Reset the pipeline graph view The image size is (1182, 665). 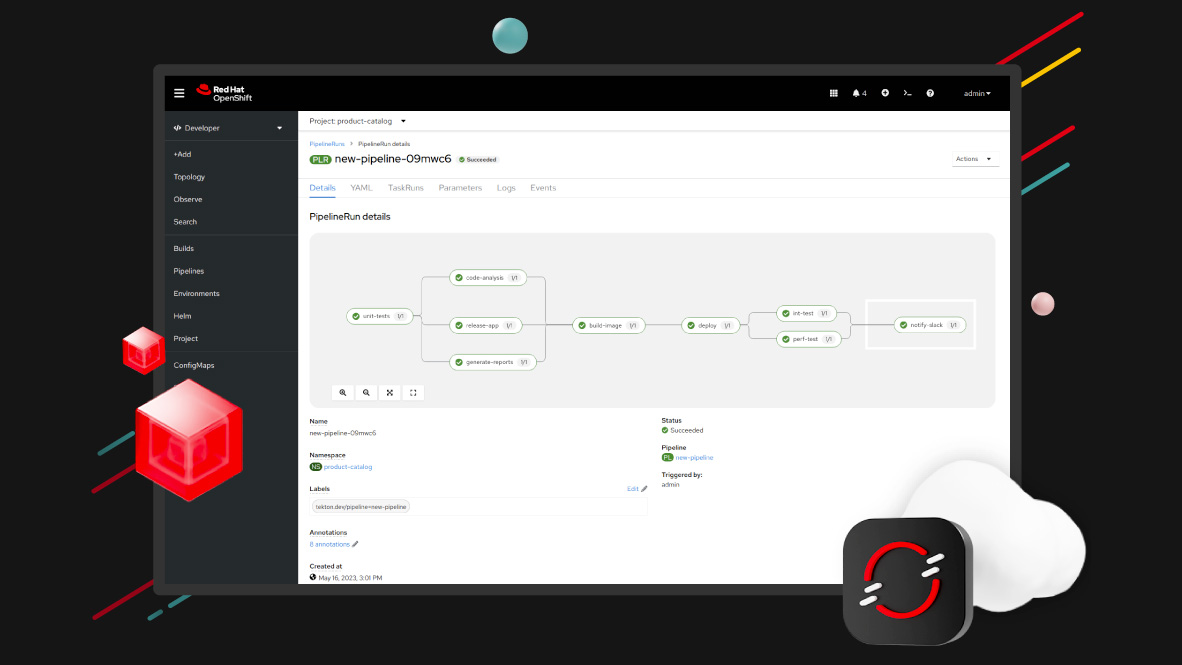[x=413, y=393]
